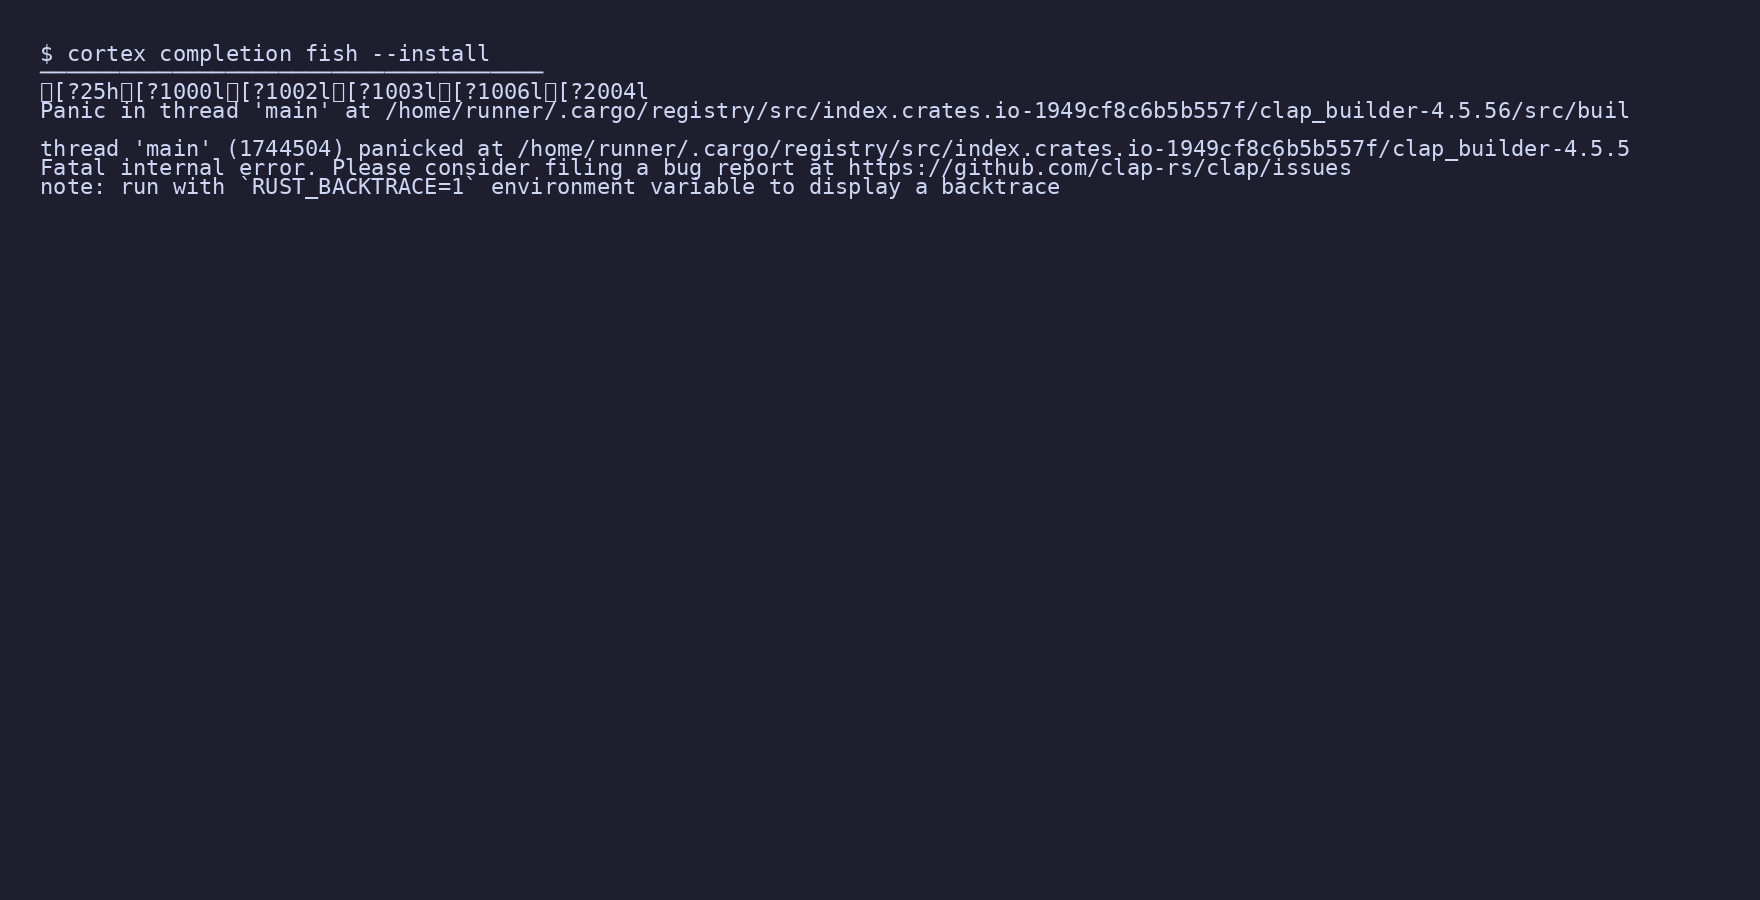Click the [?25h escape sequence
1760x900 pixels.
(86, 92)
